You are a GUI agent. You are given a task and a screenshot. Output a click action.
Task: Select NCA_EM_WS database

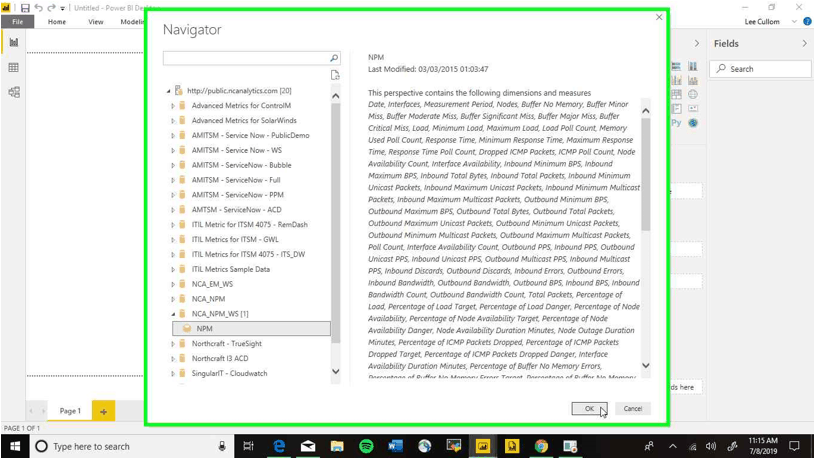click(212, 284)
